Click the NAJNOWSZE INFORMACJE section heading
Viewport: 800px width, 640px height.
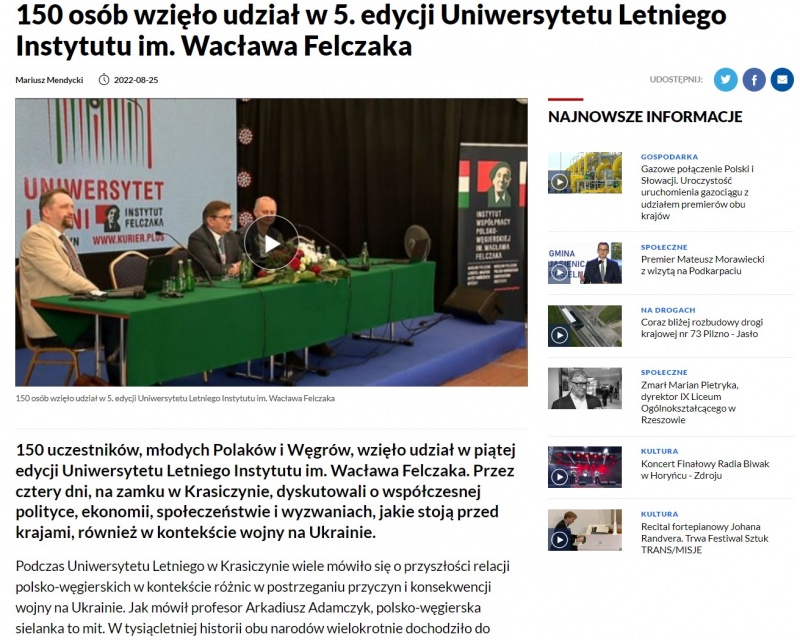click(645, 116)
